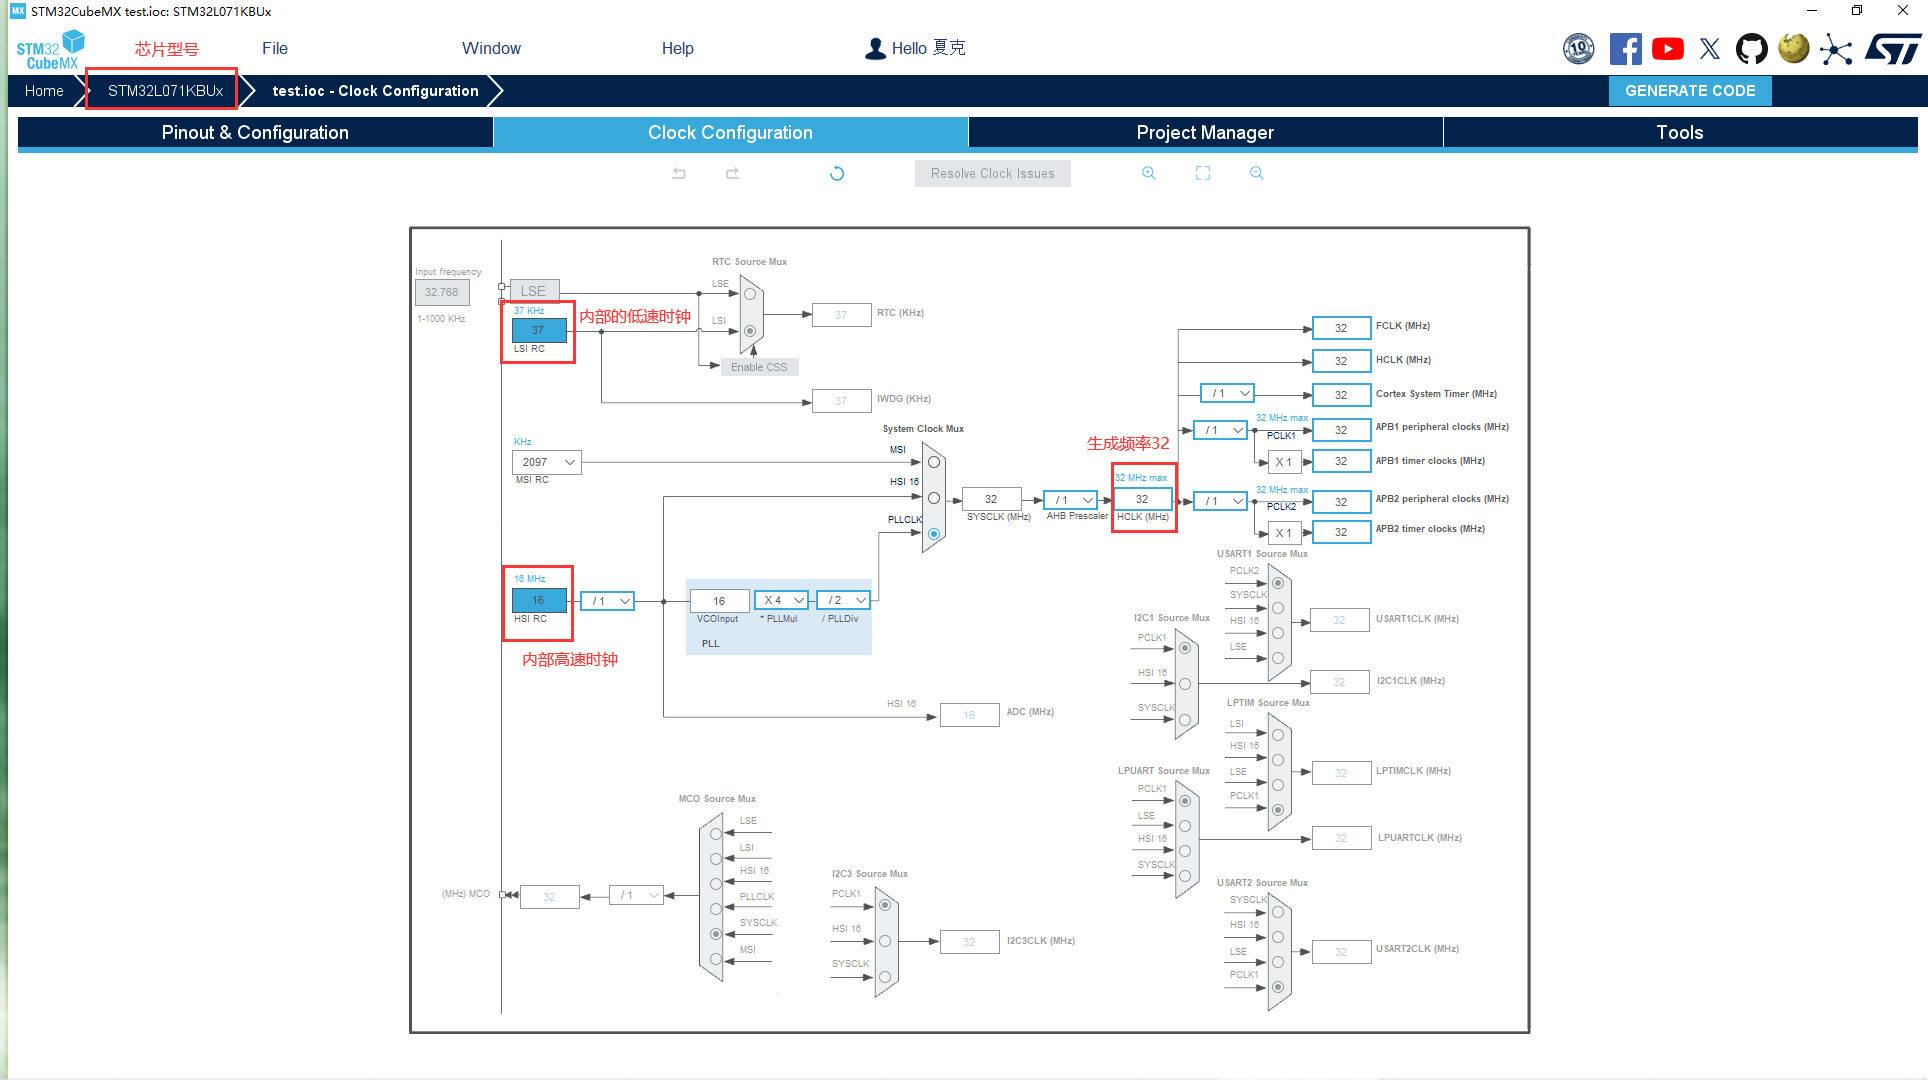Select PCLK1 in I2C3 Source Mux
The width and height of the screenshot is (1928, 1080).
[885, 905]
